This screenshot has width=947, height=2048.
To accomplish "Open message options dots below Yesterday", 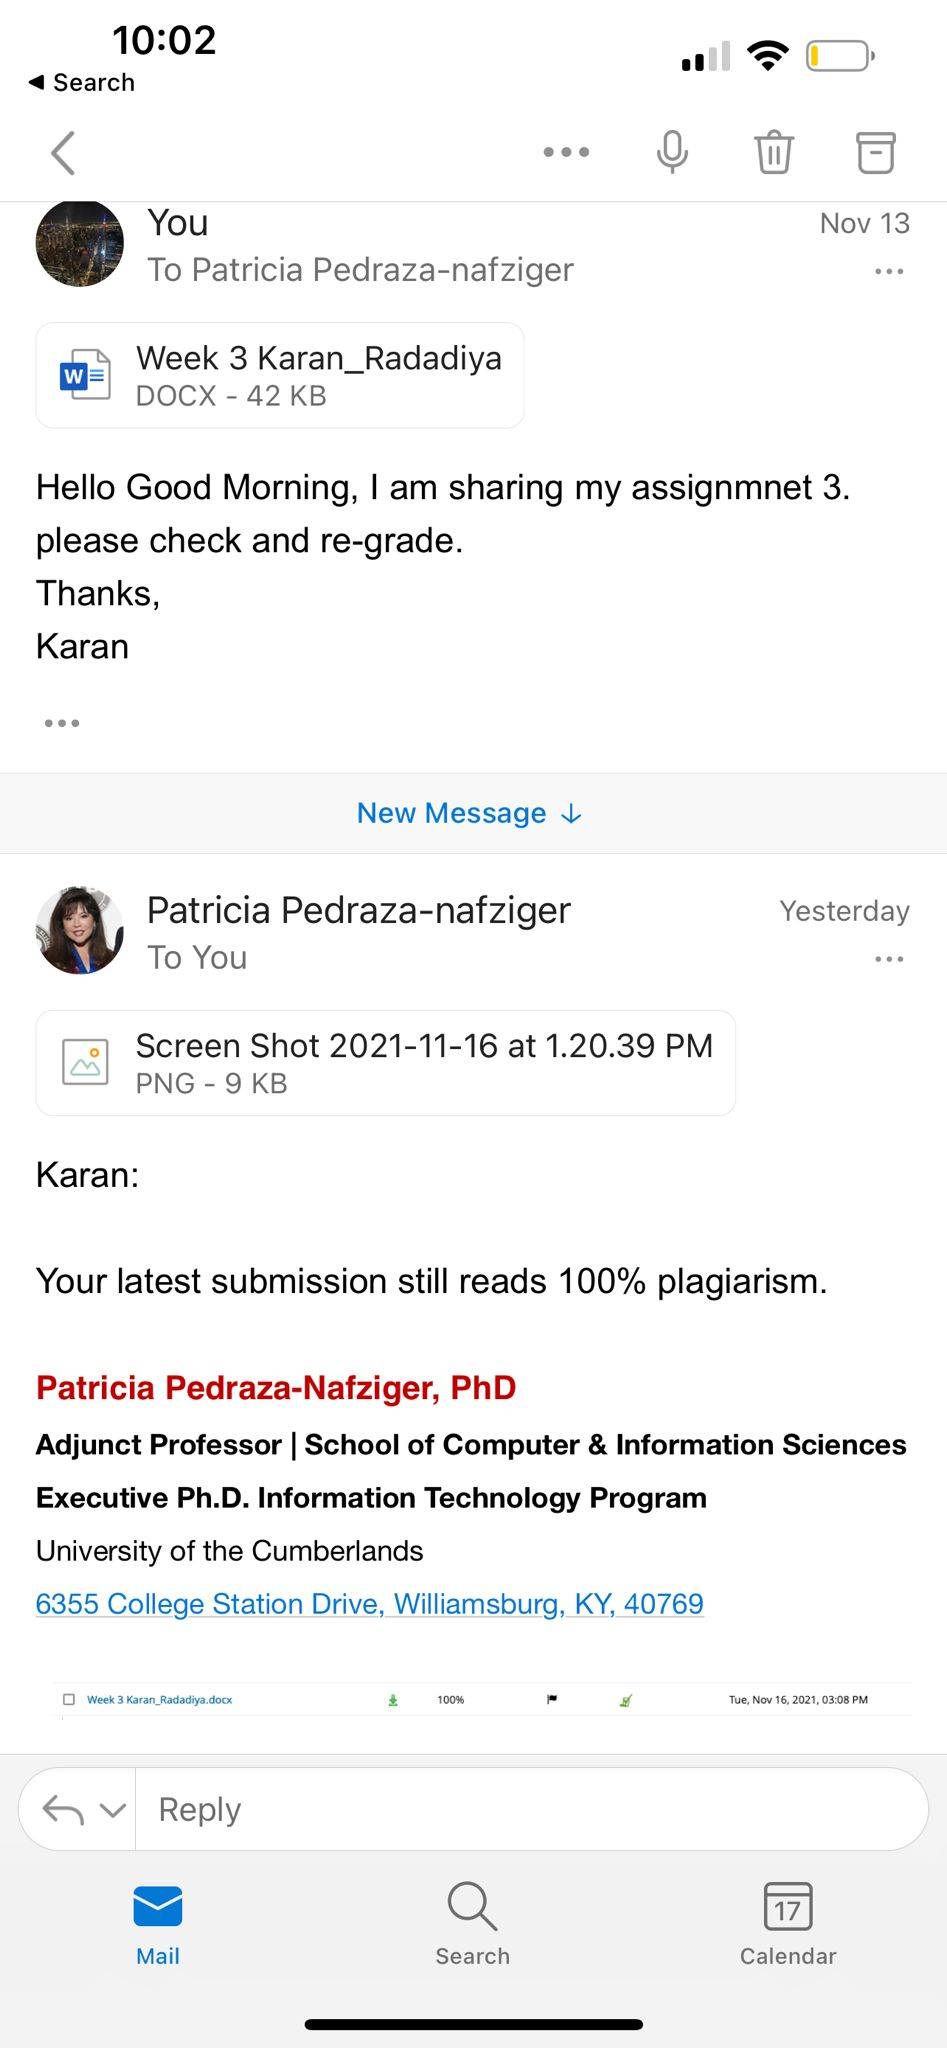I will (889, 959).
